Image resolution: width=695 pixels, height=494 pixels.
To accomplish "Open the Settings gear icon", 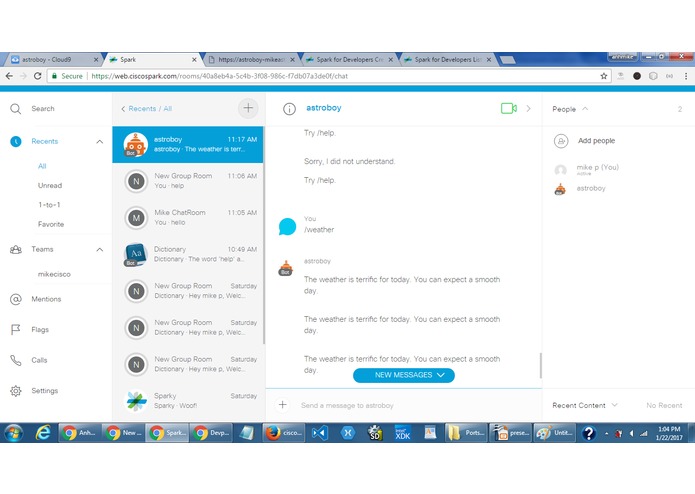I will pyautogui.click(x=16, y=391).
